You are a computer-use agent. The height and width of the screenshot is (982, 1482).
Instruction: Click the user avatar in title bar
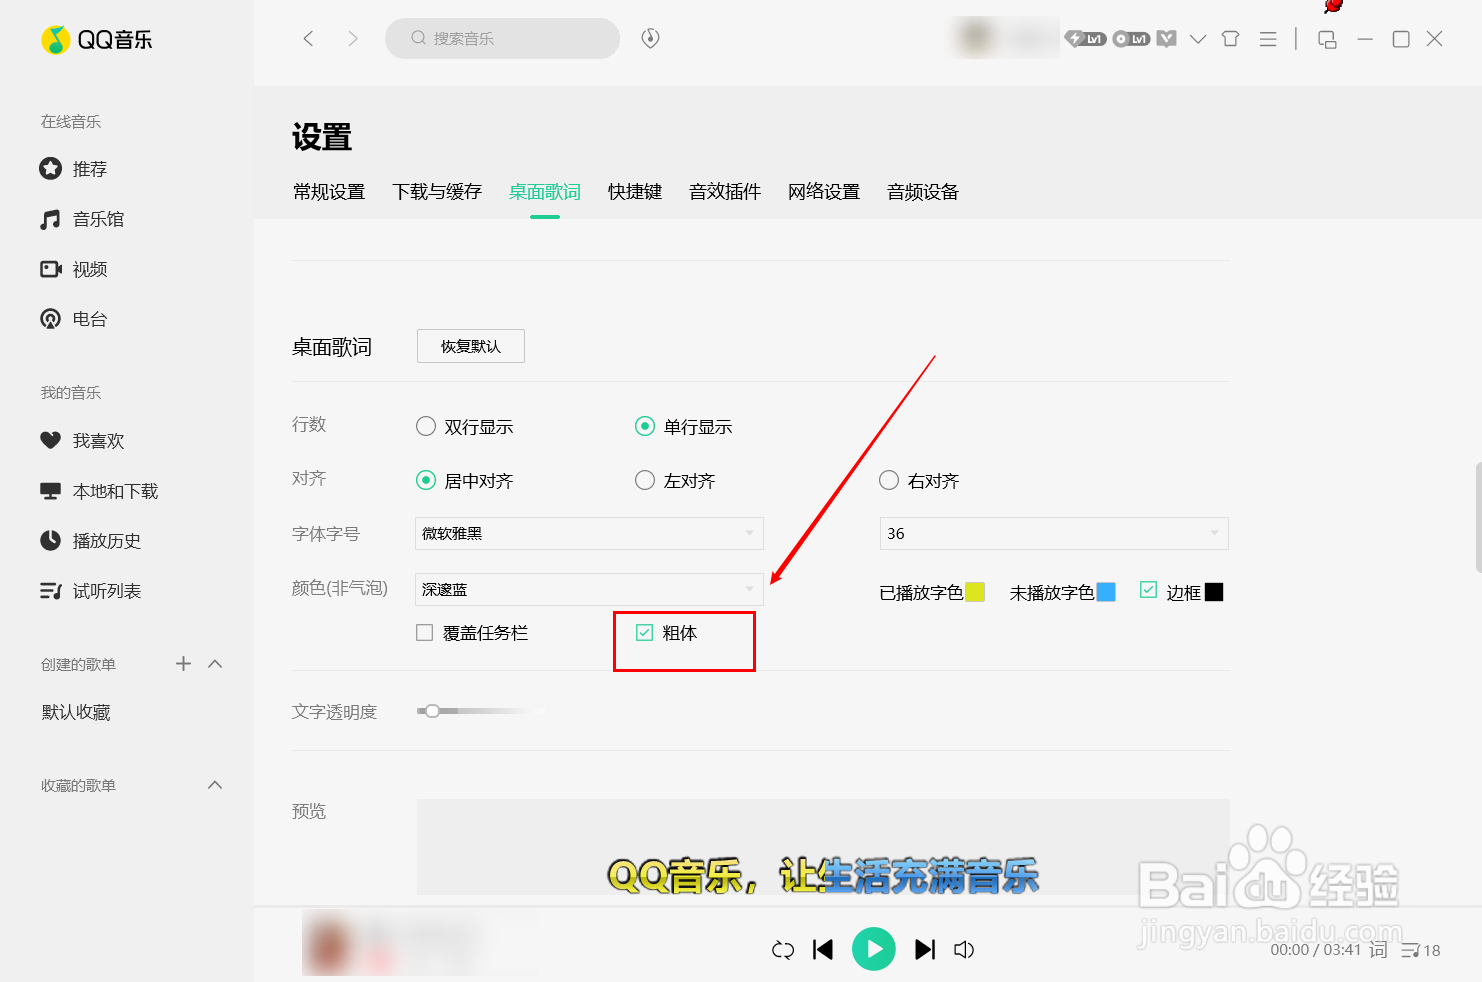click(976, 38)
